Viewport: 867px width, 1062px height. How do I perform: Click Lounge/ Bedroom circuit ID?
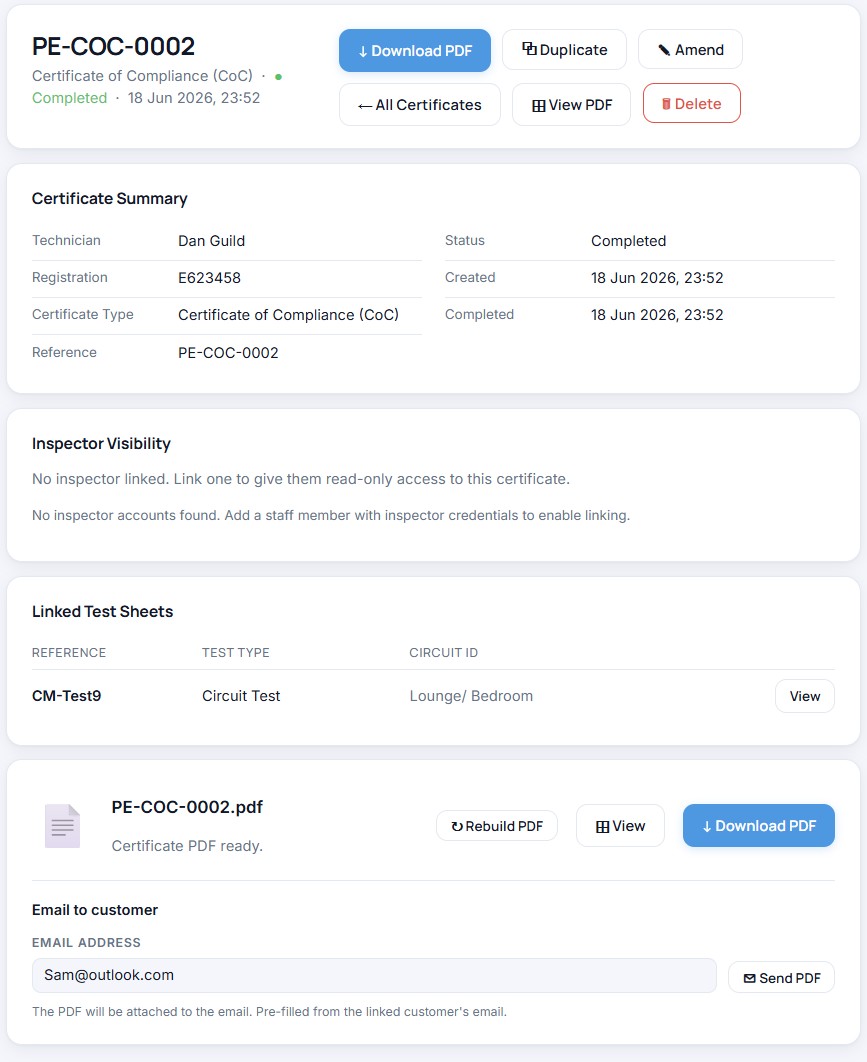point(471,696)
